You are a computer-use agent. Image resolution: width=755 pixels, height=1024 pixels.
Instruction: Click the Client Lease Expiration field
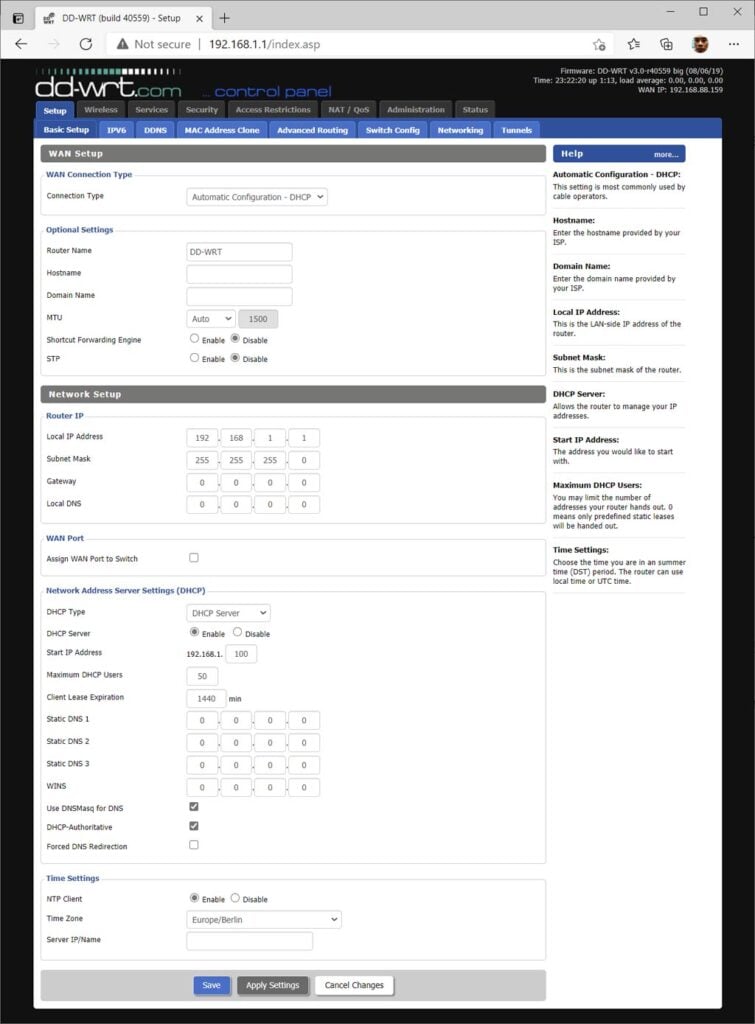click(x=206, y=698)
